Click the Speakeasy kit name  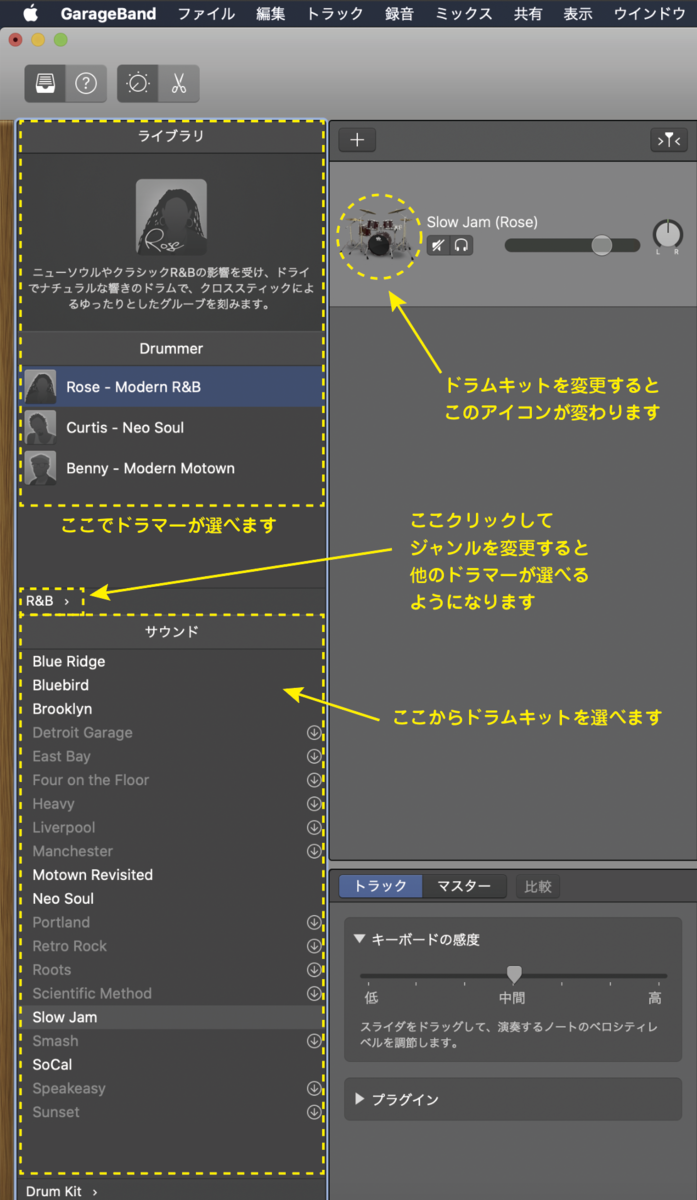(69, 1088)
